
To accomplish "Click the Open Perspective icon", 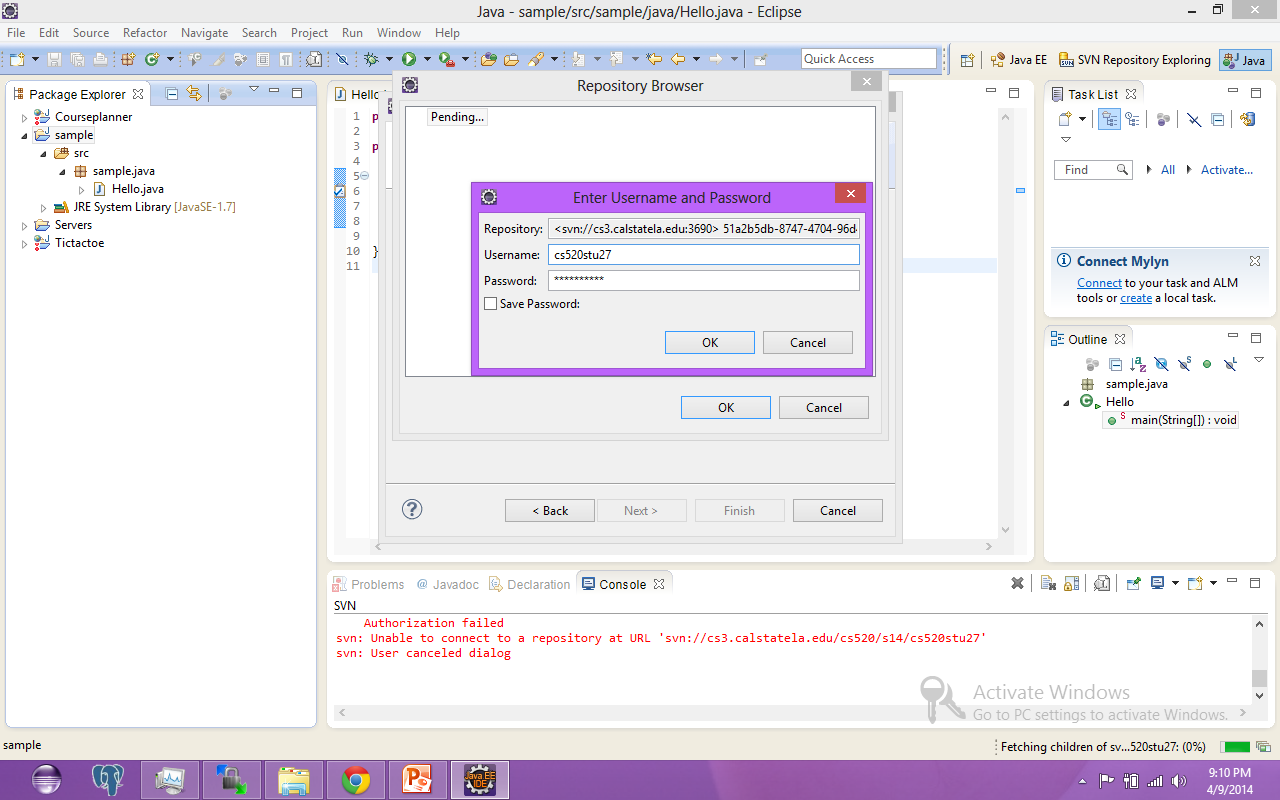I will [x=967, y=60].
